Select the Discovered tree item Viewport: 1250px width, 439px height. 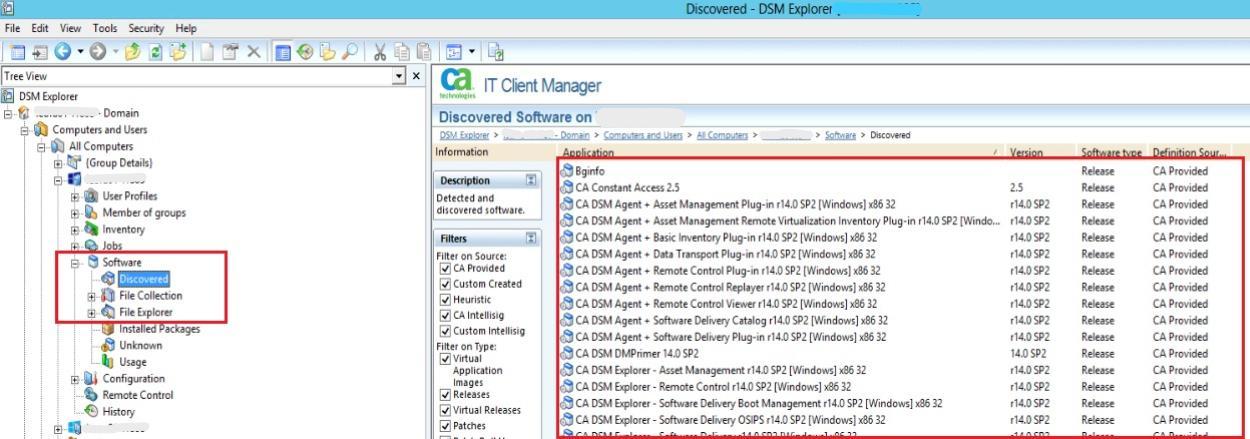[144, 279]
